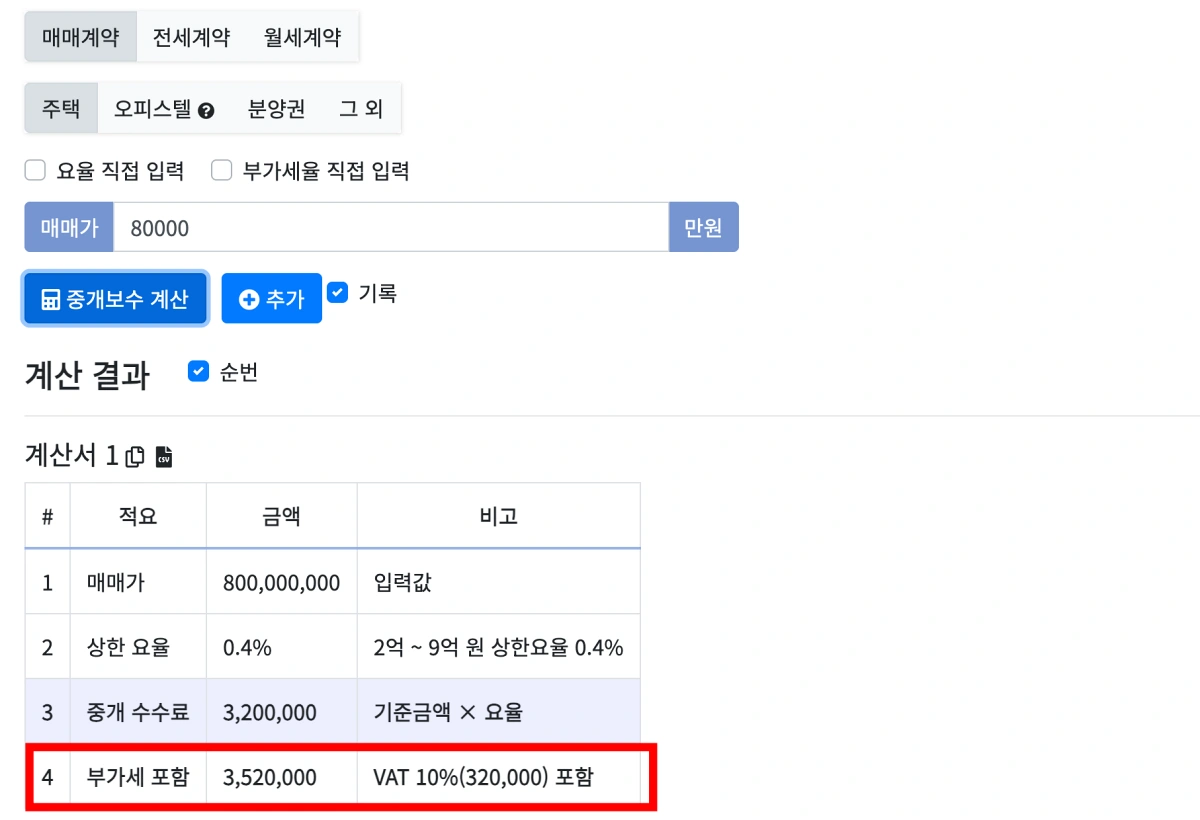1200x820 pixels.
Task: Uncheck the 기록 checkbox
Action: click(x=337, y=291)
